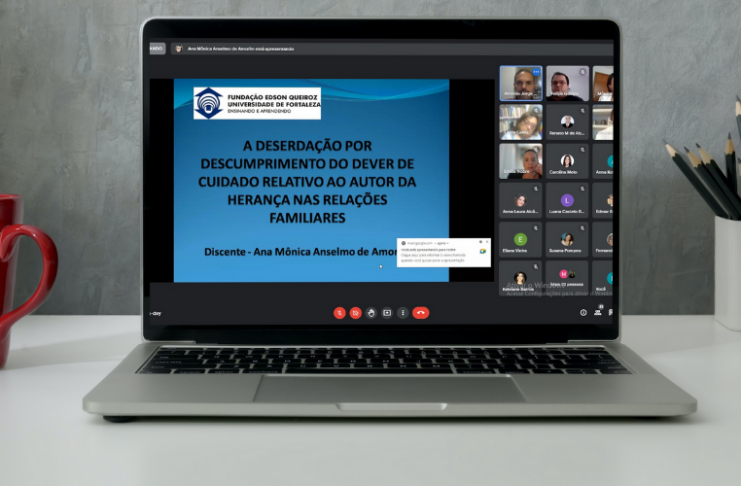Image resolution: width=741 pixels, height=486 pixels.
Task: Leave the call with red hang-up button
Action: tap(421, 313)
